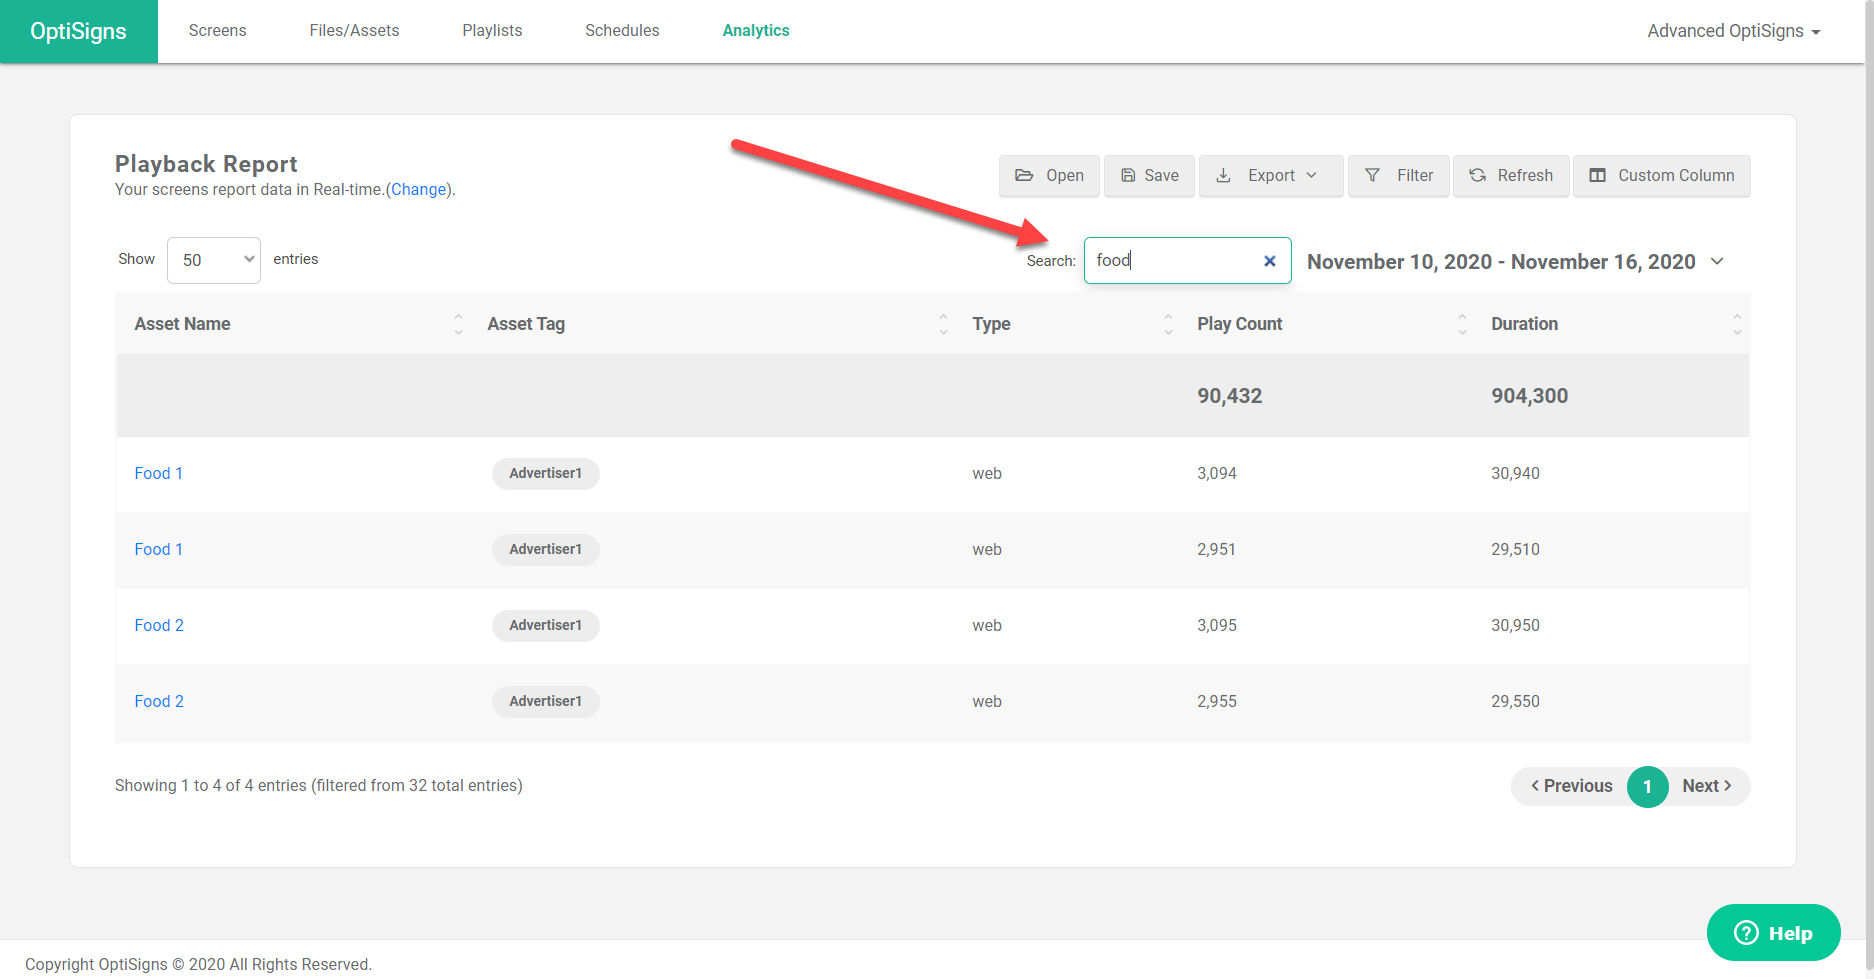Go to Next page
1874x979 pixels.
click(x=1707, y=787)
